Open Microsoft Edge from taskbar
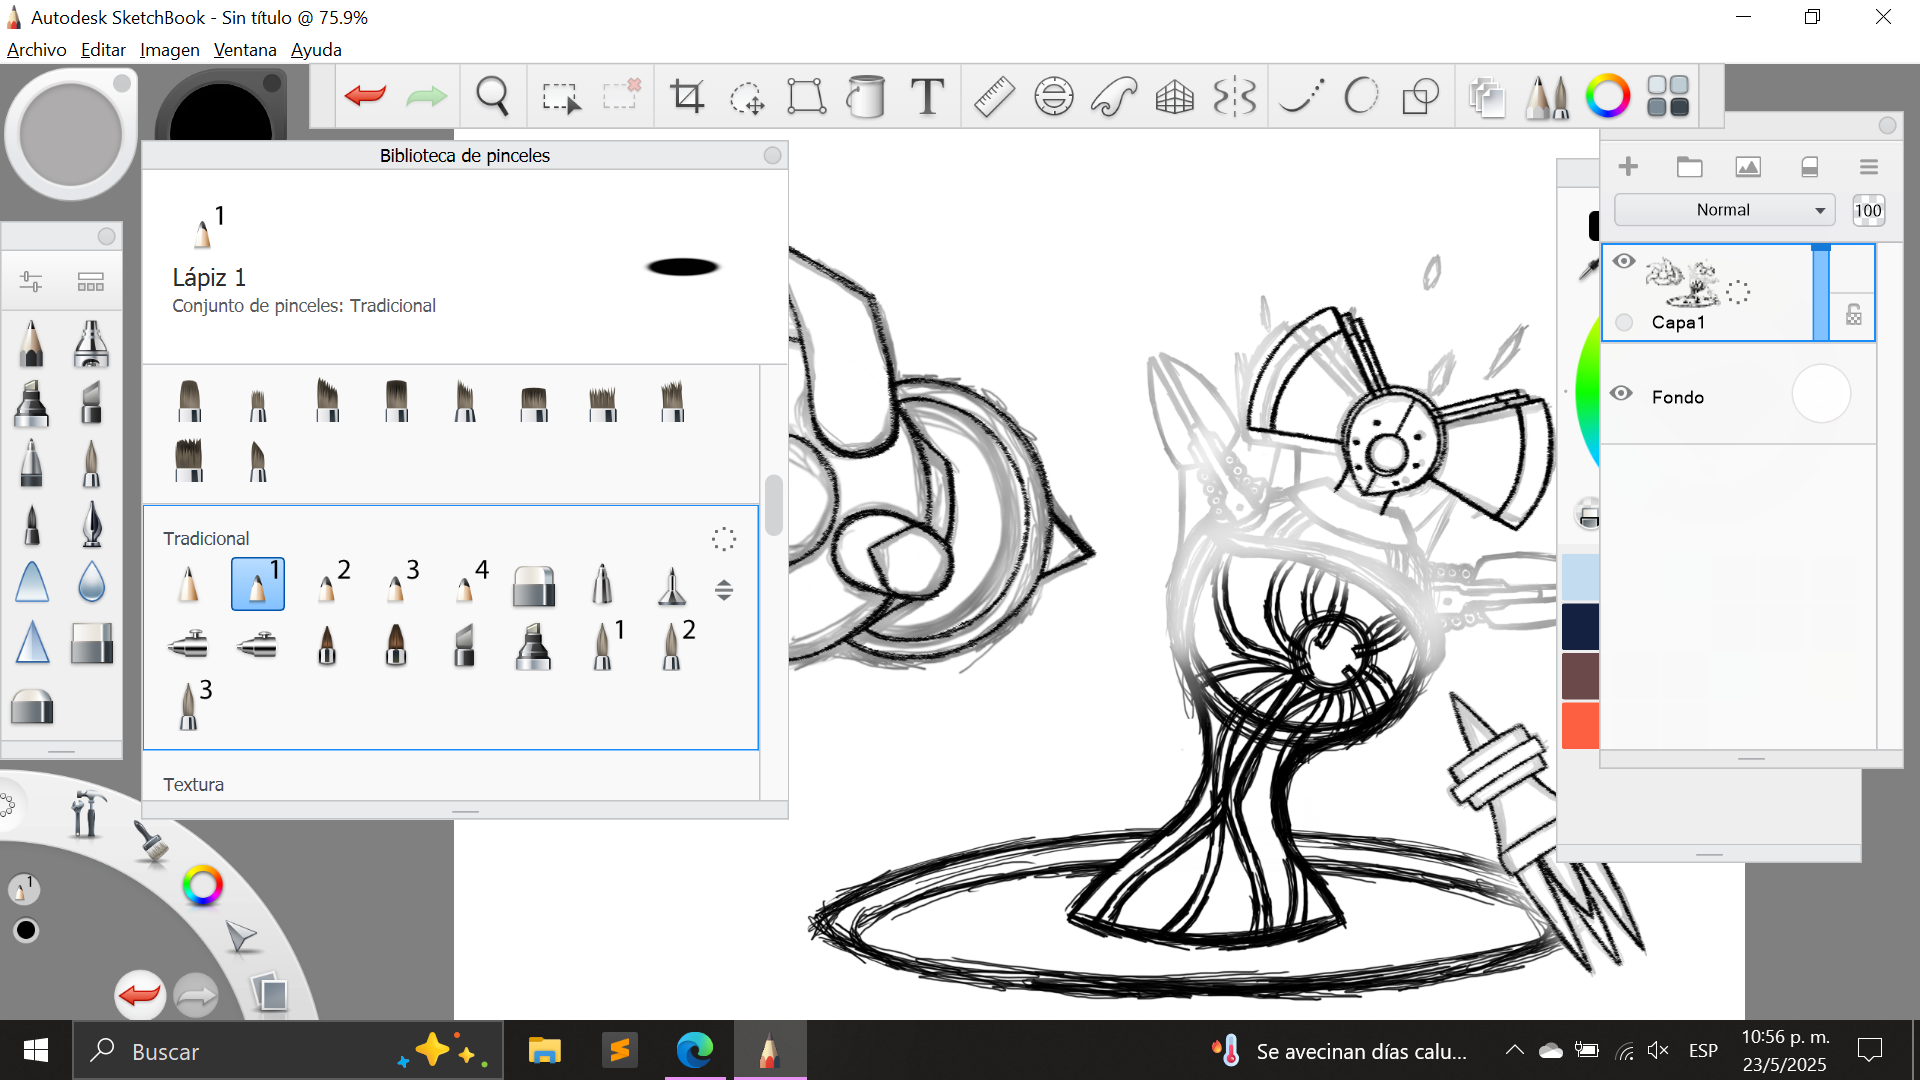The image size is (1920, 1080). (x=694, y=1050)
